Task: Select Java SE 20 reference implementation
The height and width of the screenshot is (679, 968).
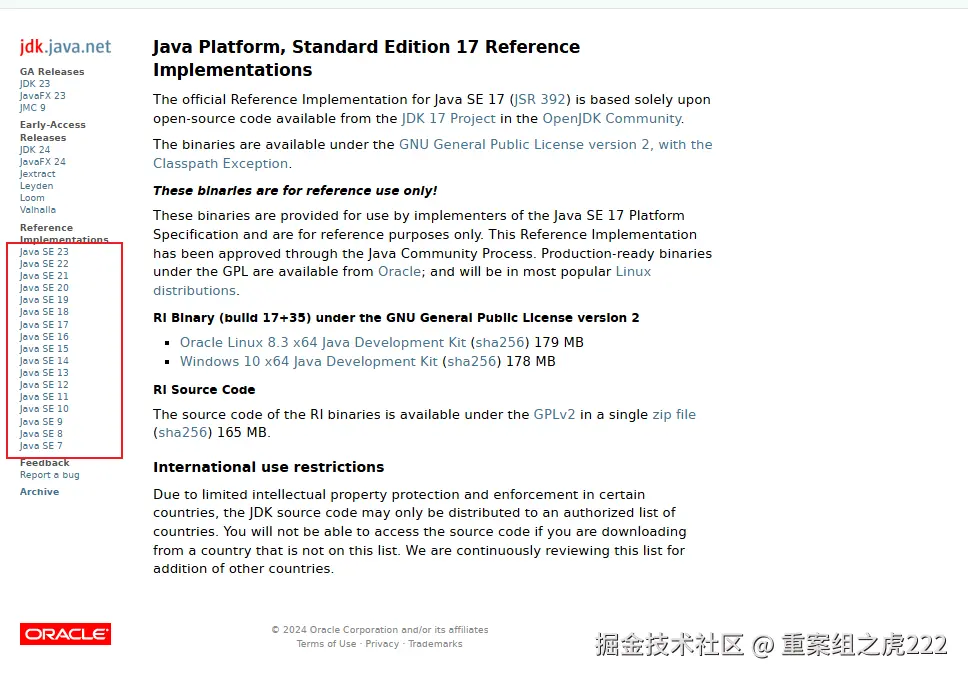Action: coord(44,288)
